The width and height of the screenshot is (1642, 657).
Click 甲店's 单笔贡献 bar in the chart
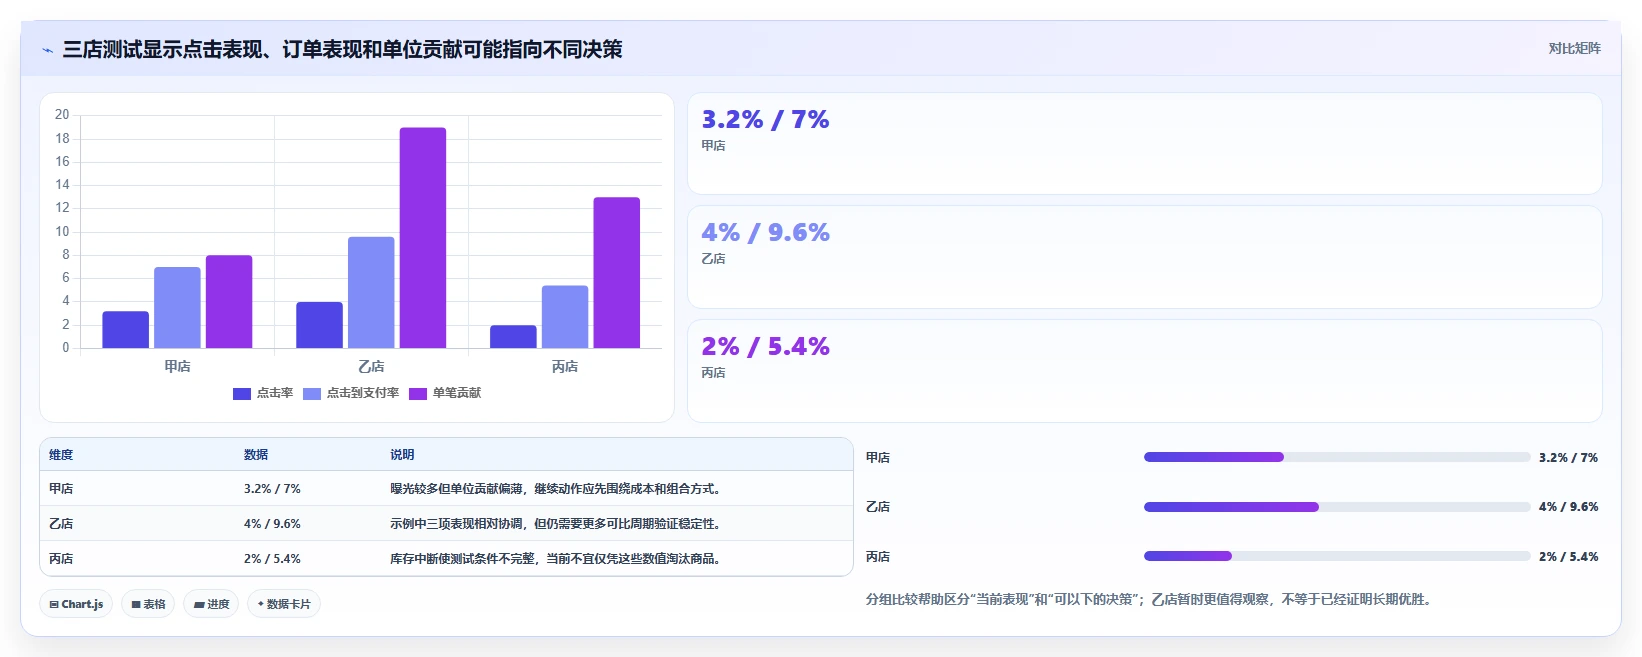click(229, 302)
